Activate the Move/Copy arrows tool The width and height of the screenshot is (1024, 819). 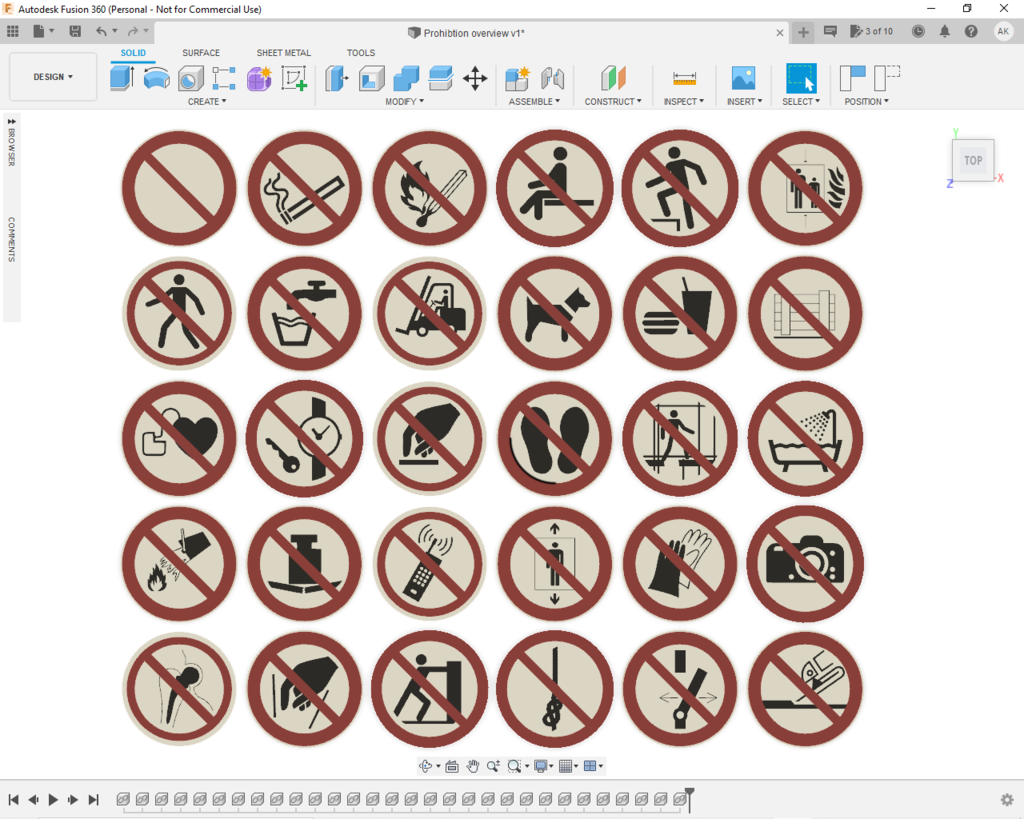(475, 78)
